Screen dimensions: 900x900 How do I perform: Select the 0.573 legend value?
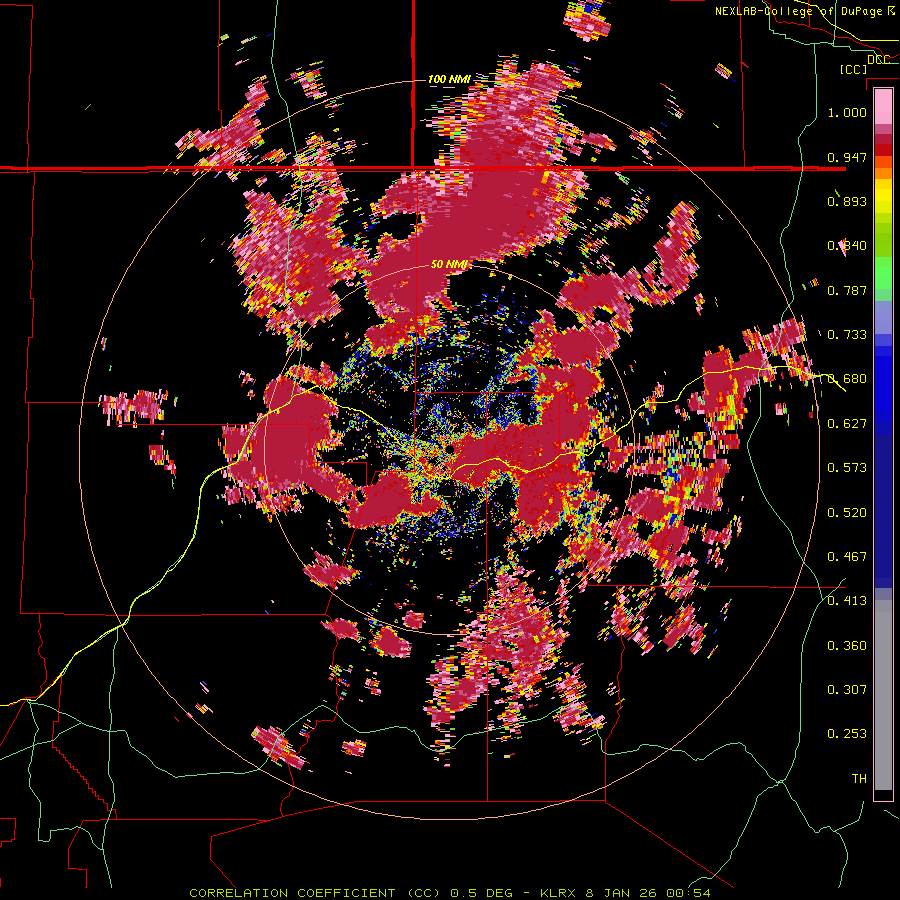click(847, 468)
